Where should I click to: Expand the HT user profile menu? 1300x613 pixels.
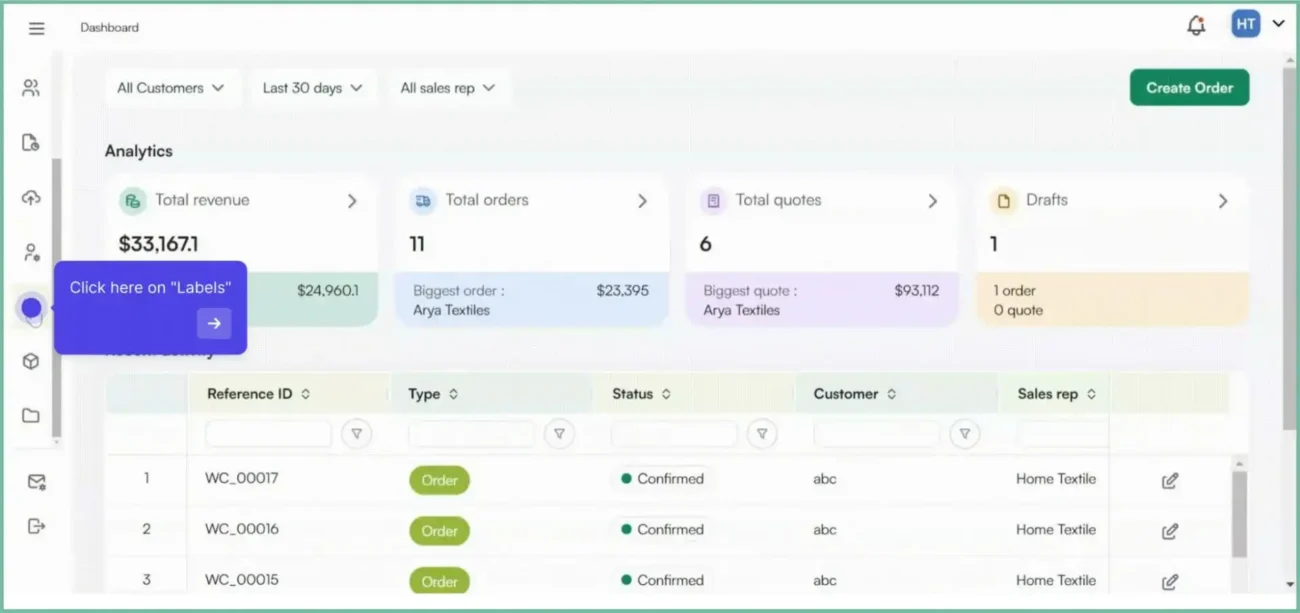point(1258,25)
